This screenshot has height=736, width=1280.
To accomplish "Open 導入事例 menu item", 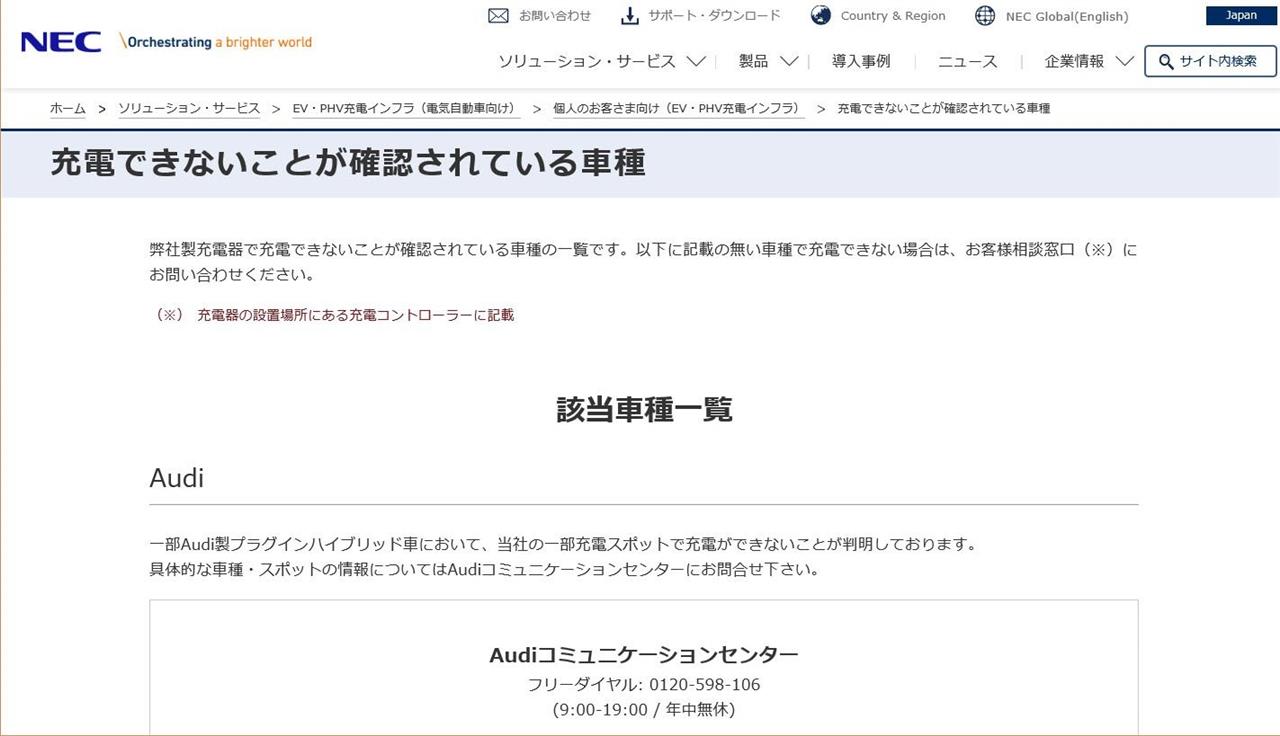I will pyautogui.click(x=861, y=61).
